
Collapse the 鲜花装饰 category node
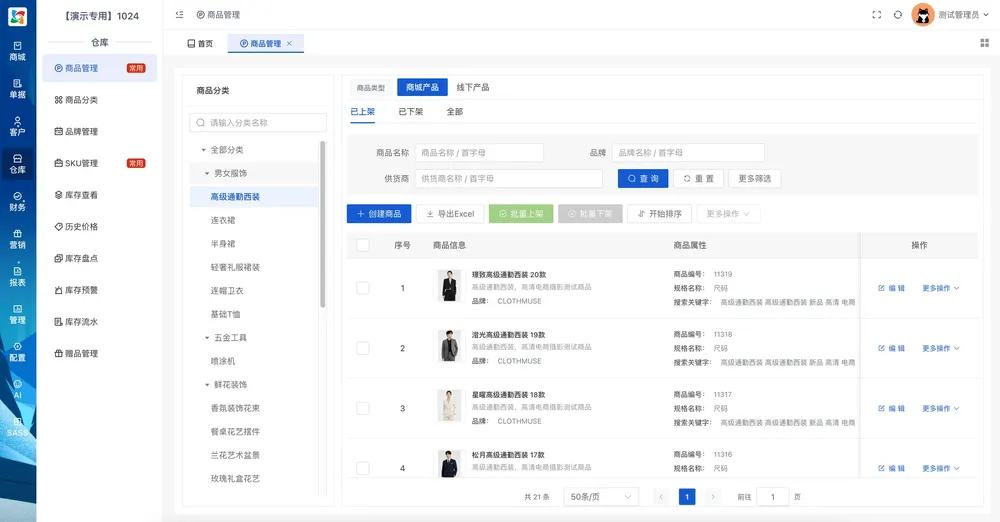click(x=207, y=385)
